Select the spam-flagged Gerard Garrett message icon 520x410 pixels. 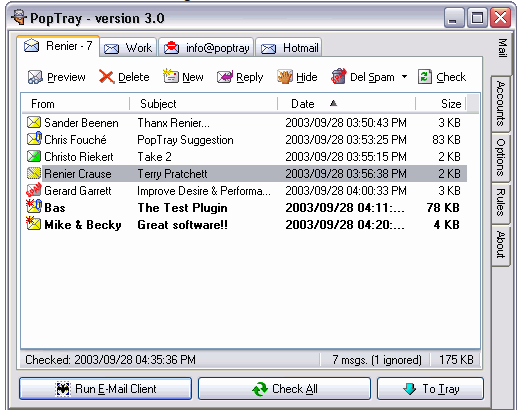[x=34, y=190]
